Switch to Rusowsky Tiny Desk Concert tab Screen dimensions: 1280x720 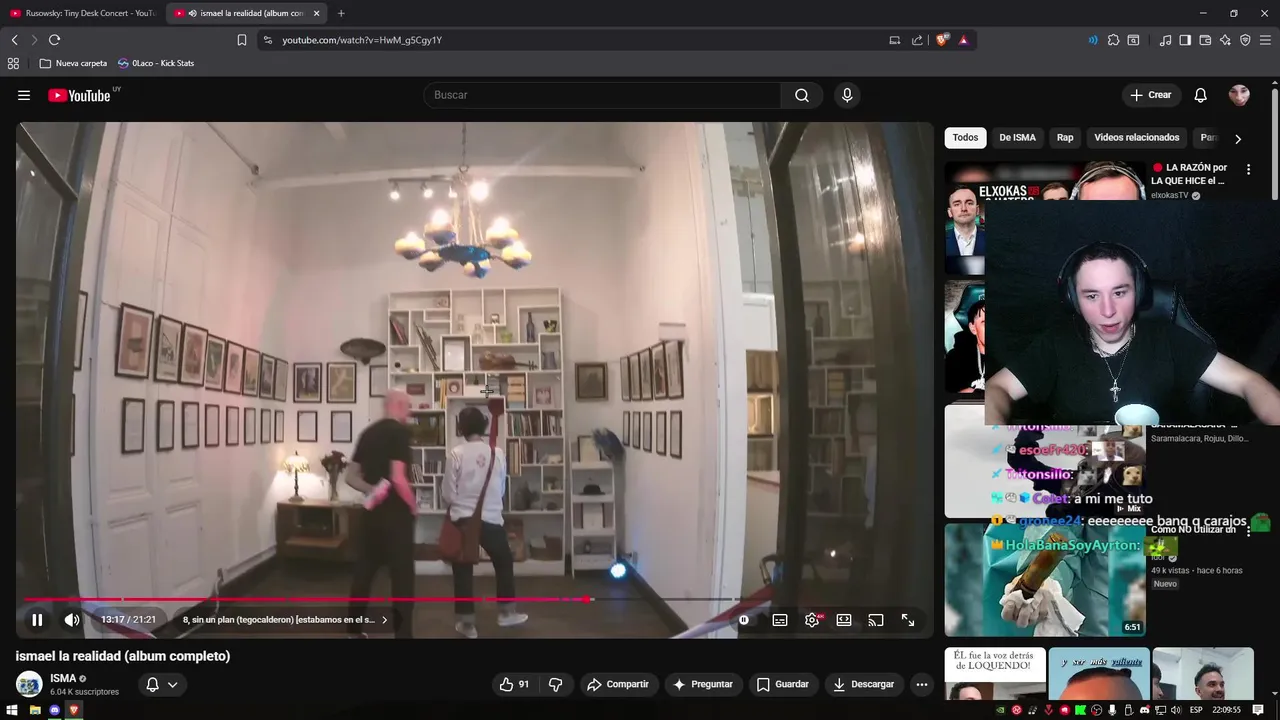click(82, 13)
